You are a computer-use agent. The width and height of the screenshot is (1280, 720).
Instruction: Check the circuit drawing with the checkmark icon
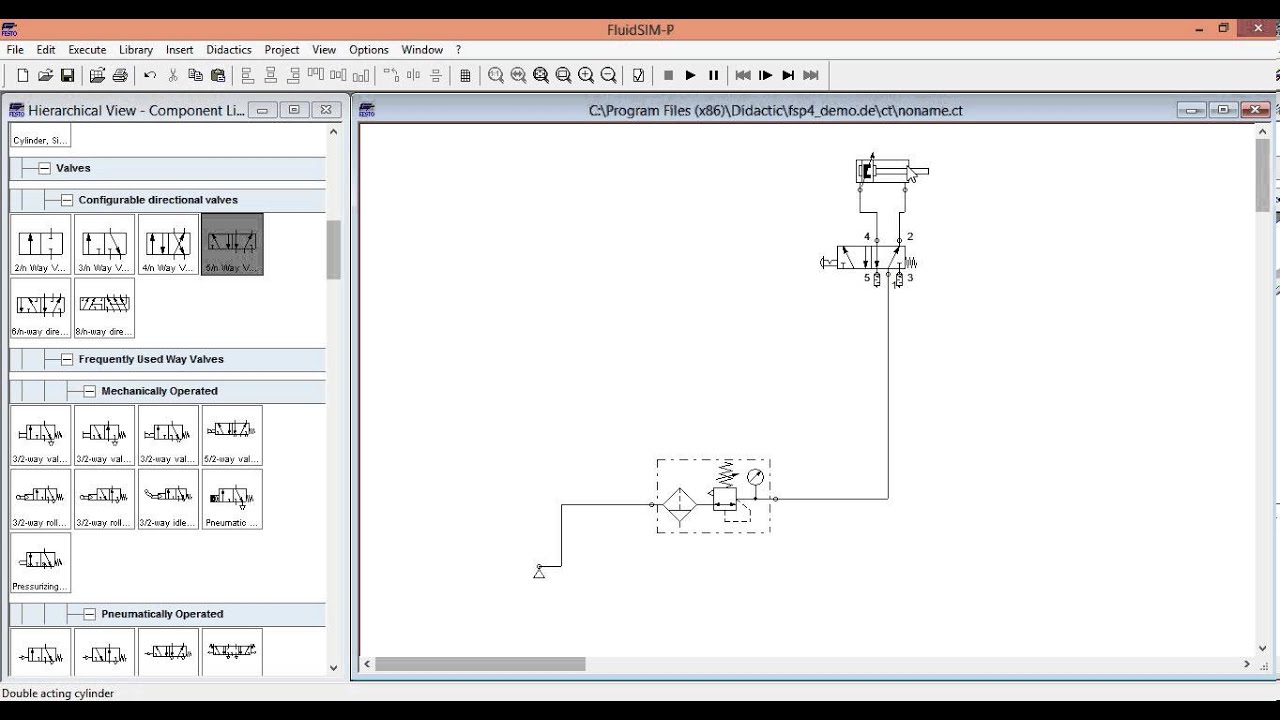[639, 75]
